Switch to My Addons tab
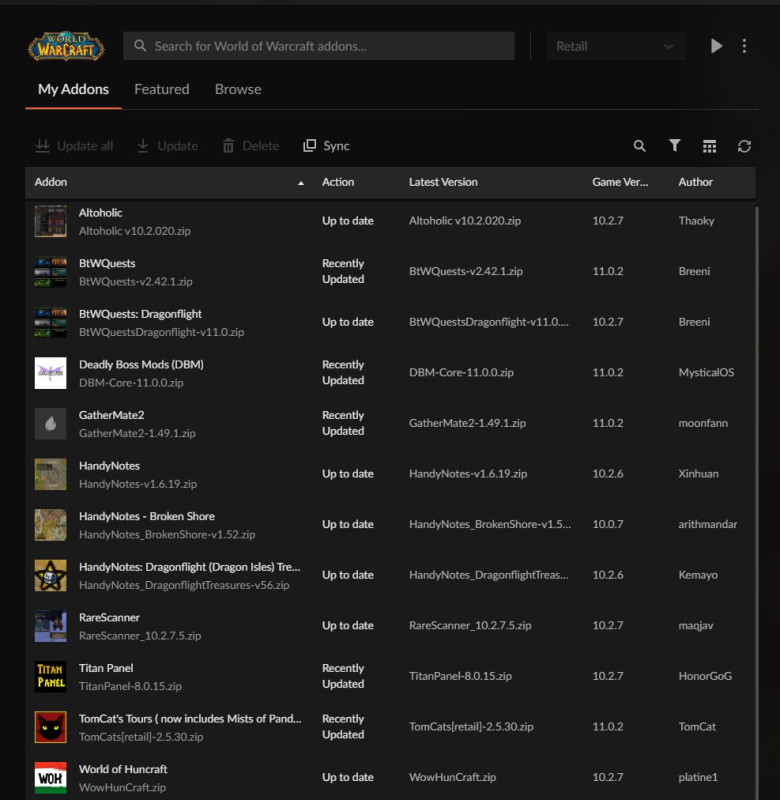The height and width of the screenshot is (800, 780). click(73, 89)
